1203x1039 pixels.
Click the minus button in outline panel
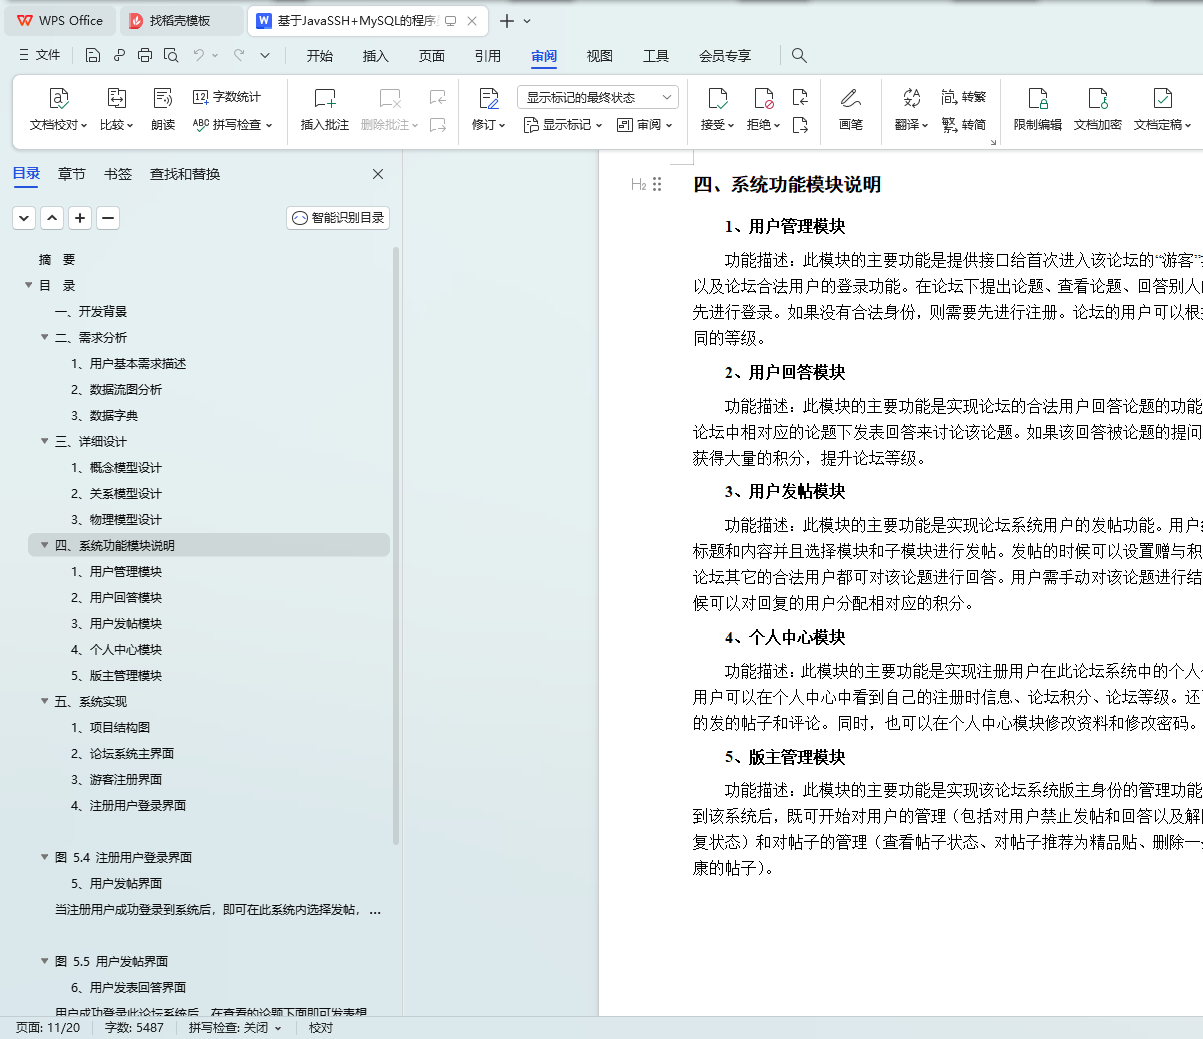point(108,218)
